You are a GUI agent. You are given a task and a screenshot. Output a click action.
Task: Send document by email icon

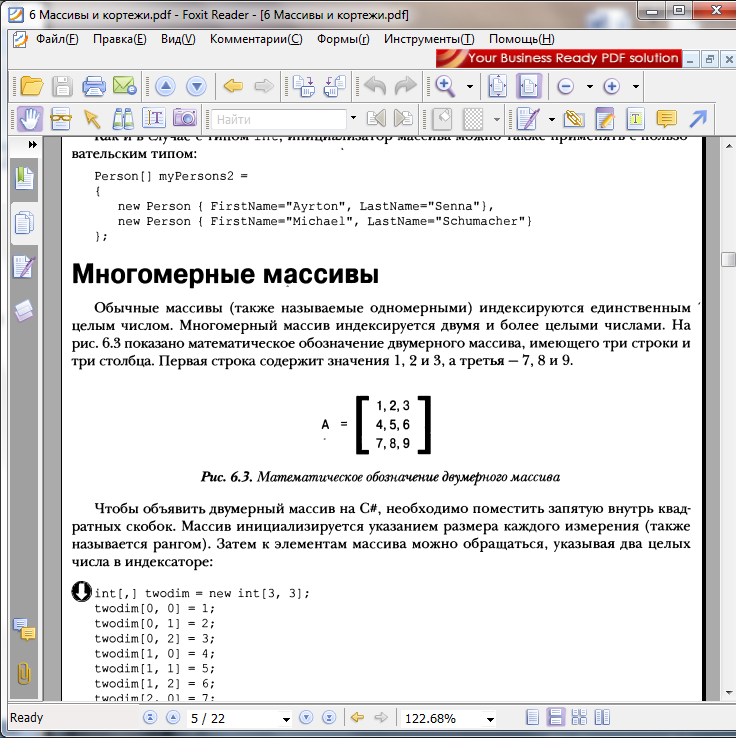tap(125, 86)
